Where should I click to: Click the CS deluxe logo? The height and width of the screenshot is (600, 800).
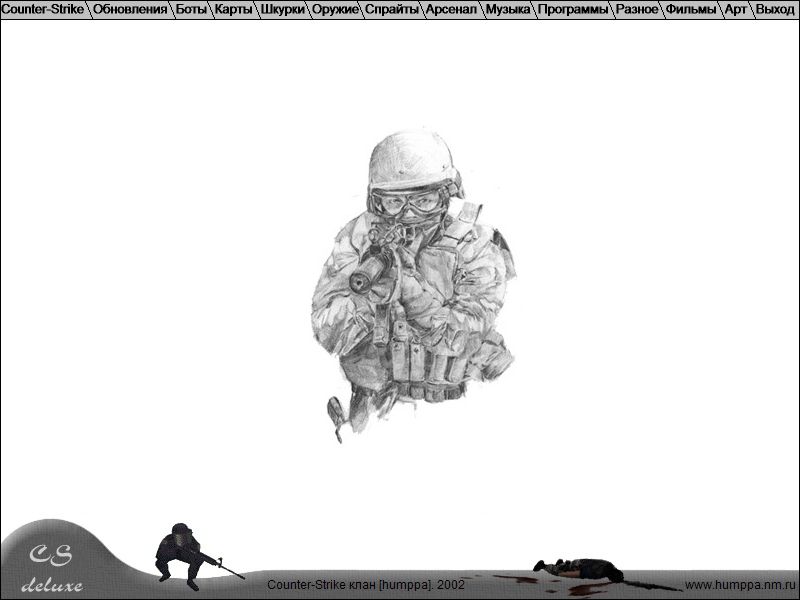[52, 568]
